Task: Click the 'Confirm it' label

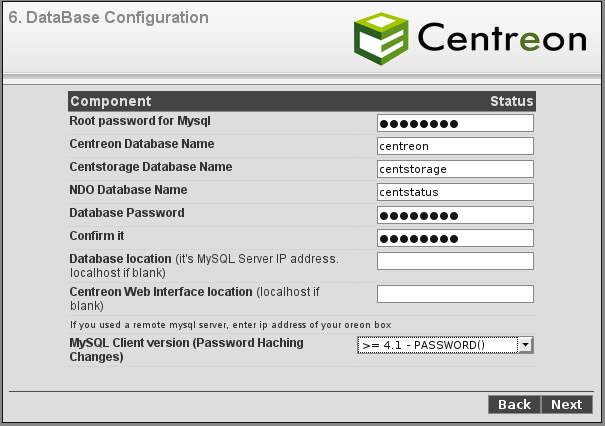Action: tap(97, 236)
